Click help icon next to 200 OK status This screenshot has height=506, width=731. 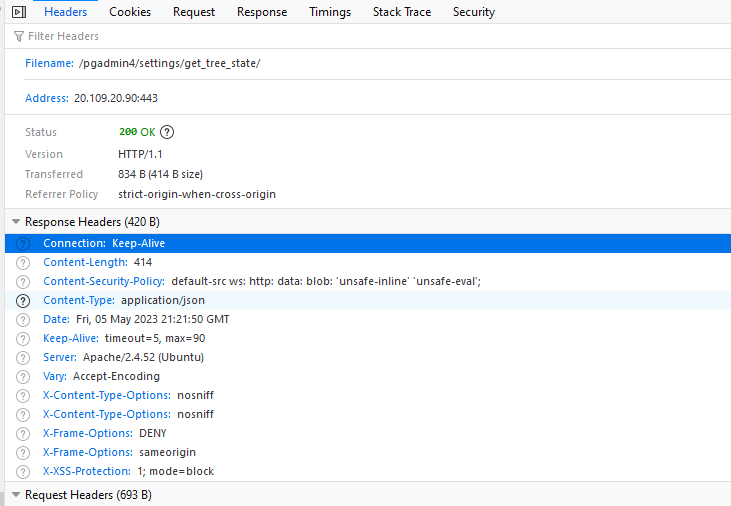[167, 132]
